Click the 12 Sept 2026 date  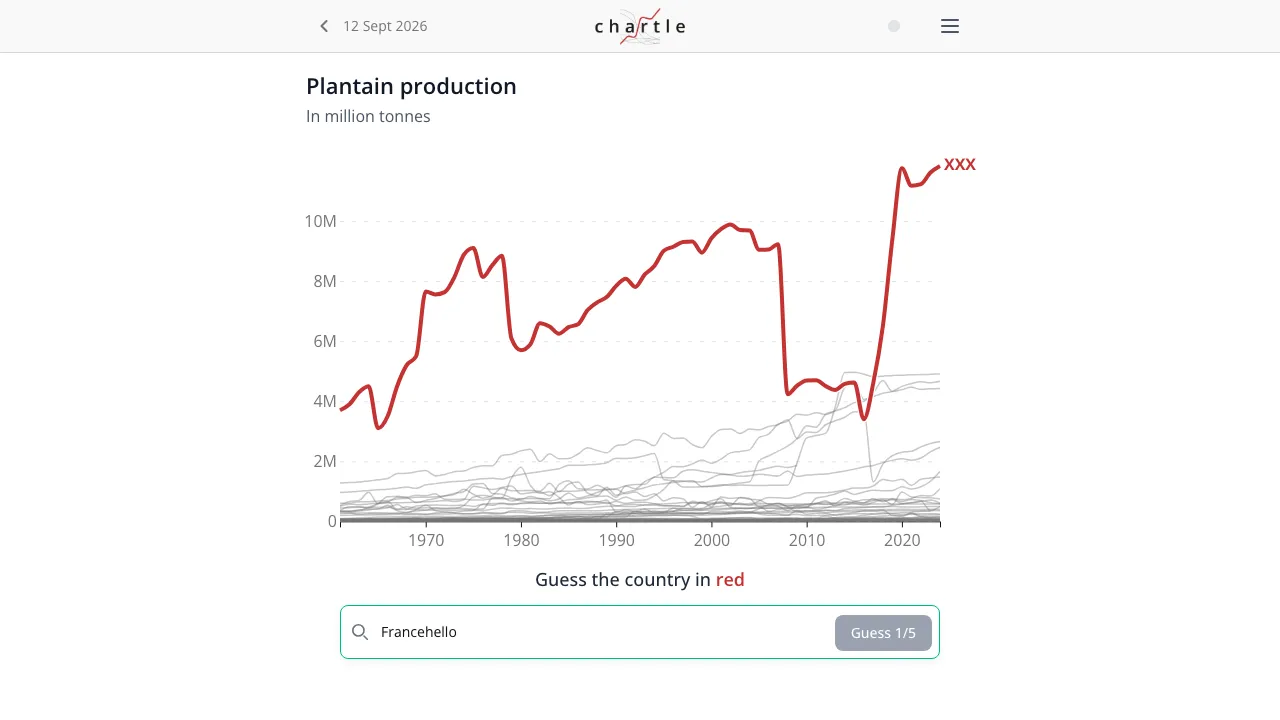tap(385, 26)
